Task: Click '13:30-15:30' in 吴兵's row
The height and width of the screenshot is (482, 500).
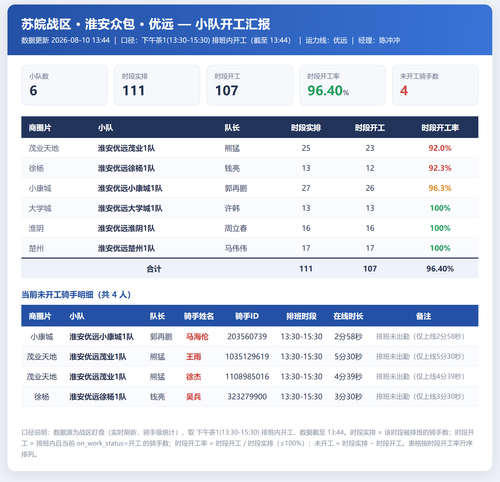Action: click(301, 397)
